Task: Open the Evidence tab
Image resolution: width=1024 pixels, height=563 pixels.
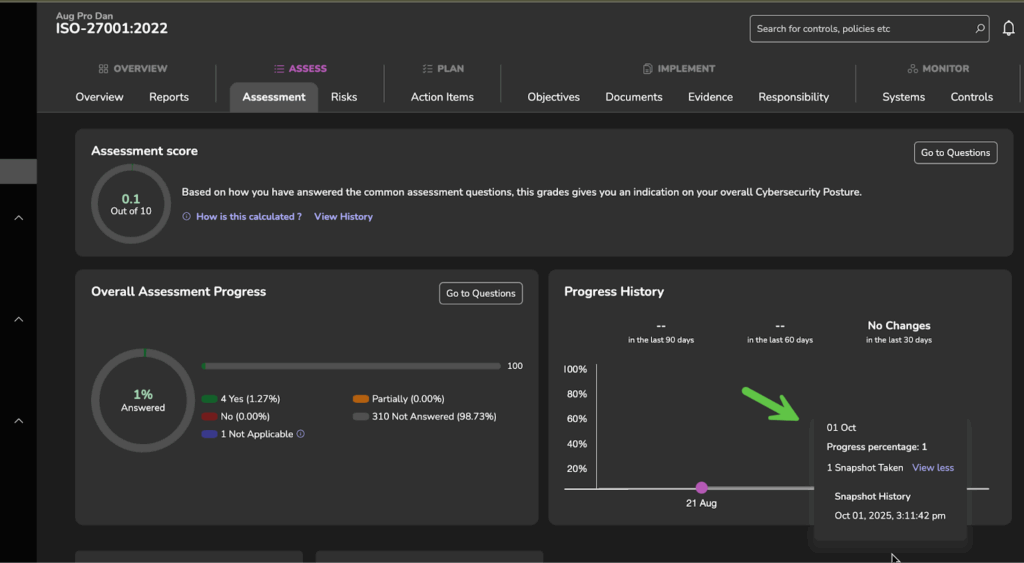Action: pos(710,97)
